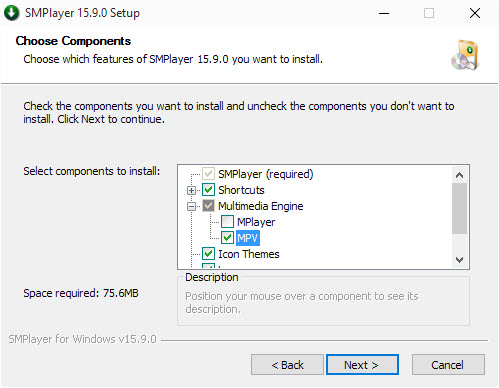Click the SMPlayer installer icon in title bar
The height and width of the screenshot is (388, 499).
pos(11,13)
